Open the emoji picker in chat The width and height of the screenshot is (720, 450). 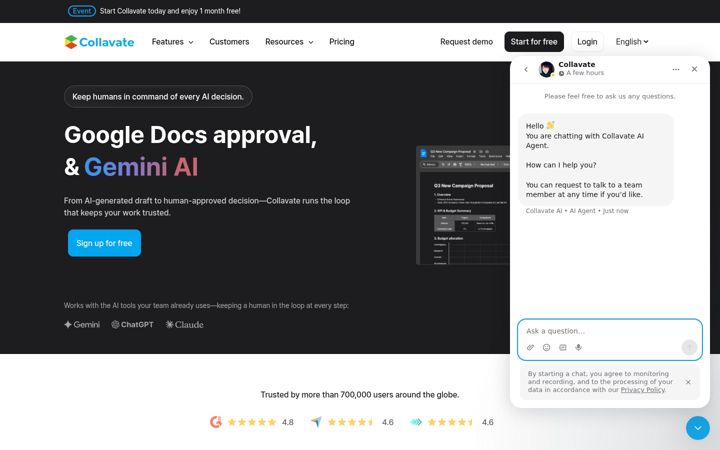click(546, 348)
